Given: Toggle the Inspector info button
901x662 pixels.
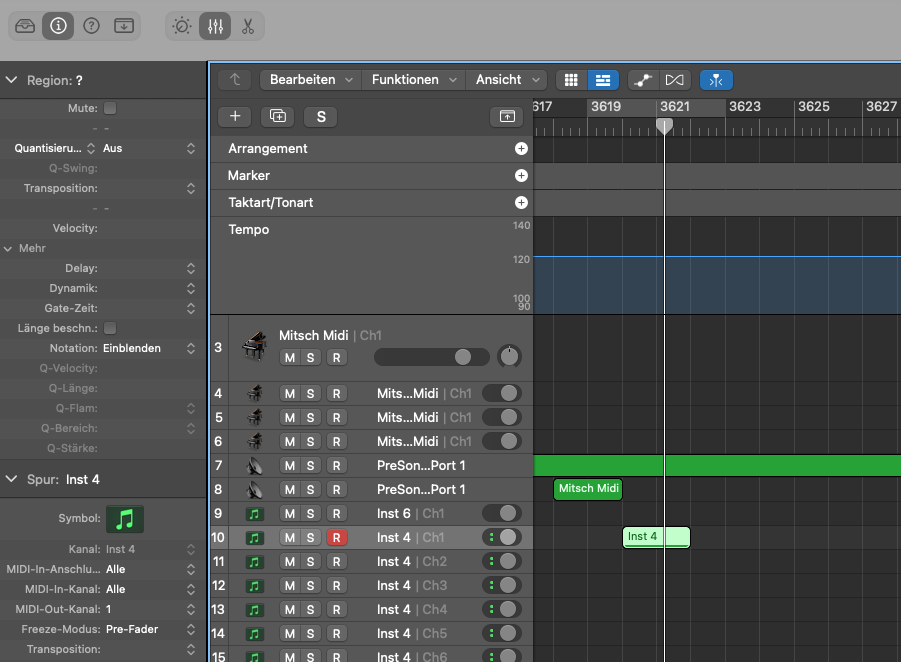Looking at the screenshot, I should pyautogui.click(x=58, y=26).
